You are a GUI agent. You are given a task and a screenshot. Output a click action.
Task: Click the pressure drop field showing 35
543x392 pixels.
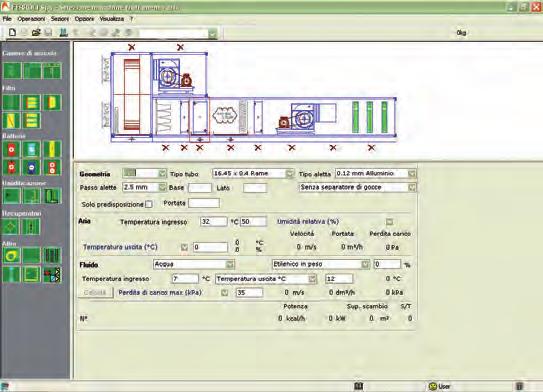pos(249,293)
